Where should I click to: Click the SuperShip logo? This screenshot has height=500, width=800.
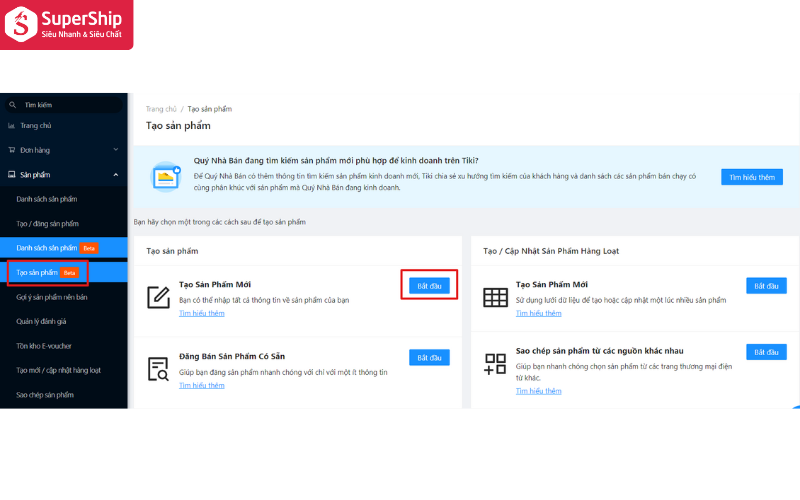66,25
